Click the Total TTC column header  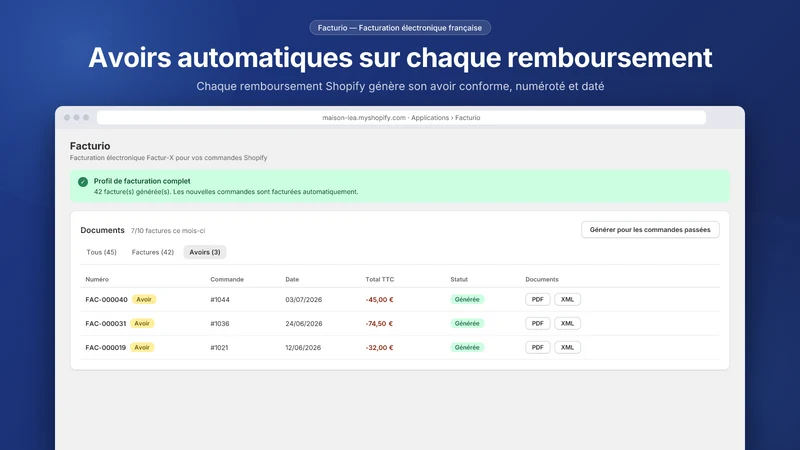tap(380, 280)
